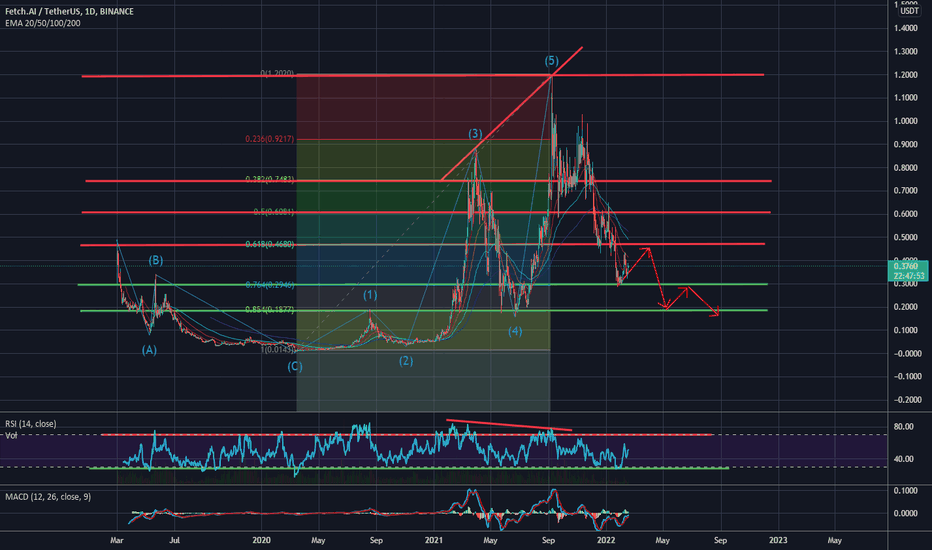Click the 1.0000 price axis value
Image resolution: width=932 pixels, height=550 pixels.
click(x=905, y=121)
